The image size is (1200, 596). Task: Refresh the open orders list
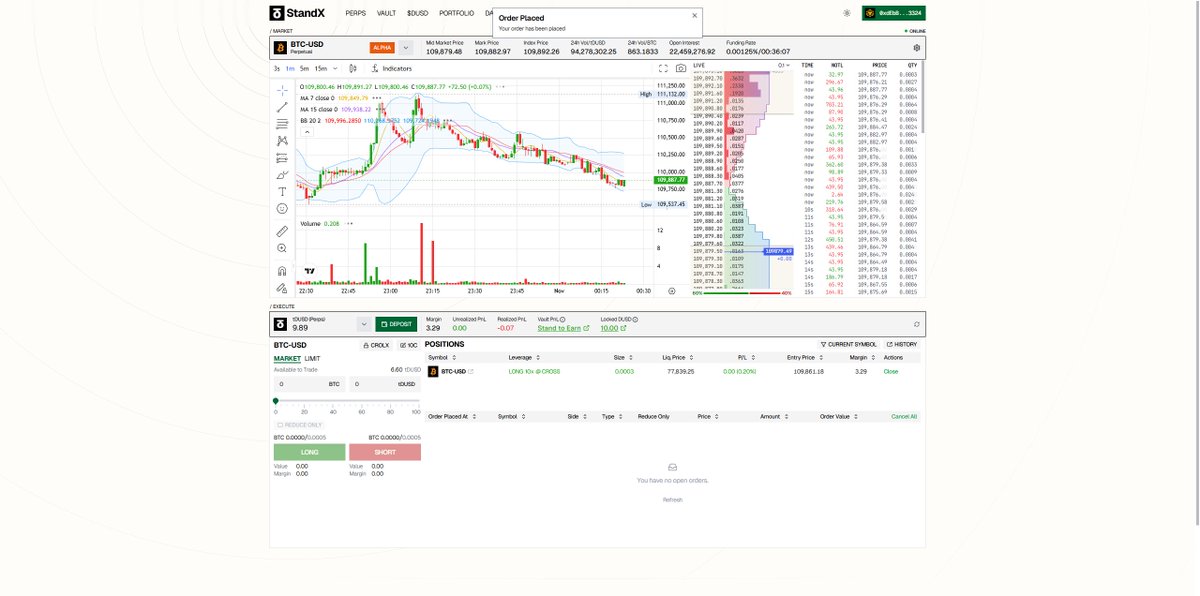tap(672, 499)
